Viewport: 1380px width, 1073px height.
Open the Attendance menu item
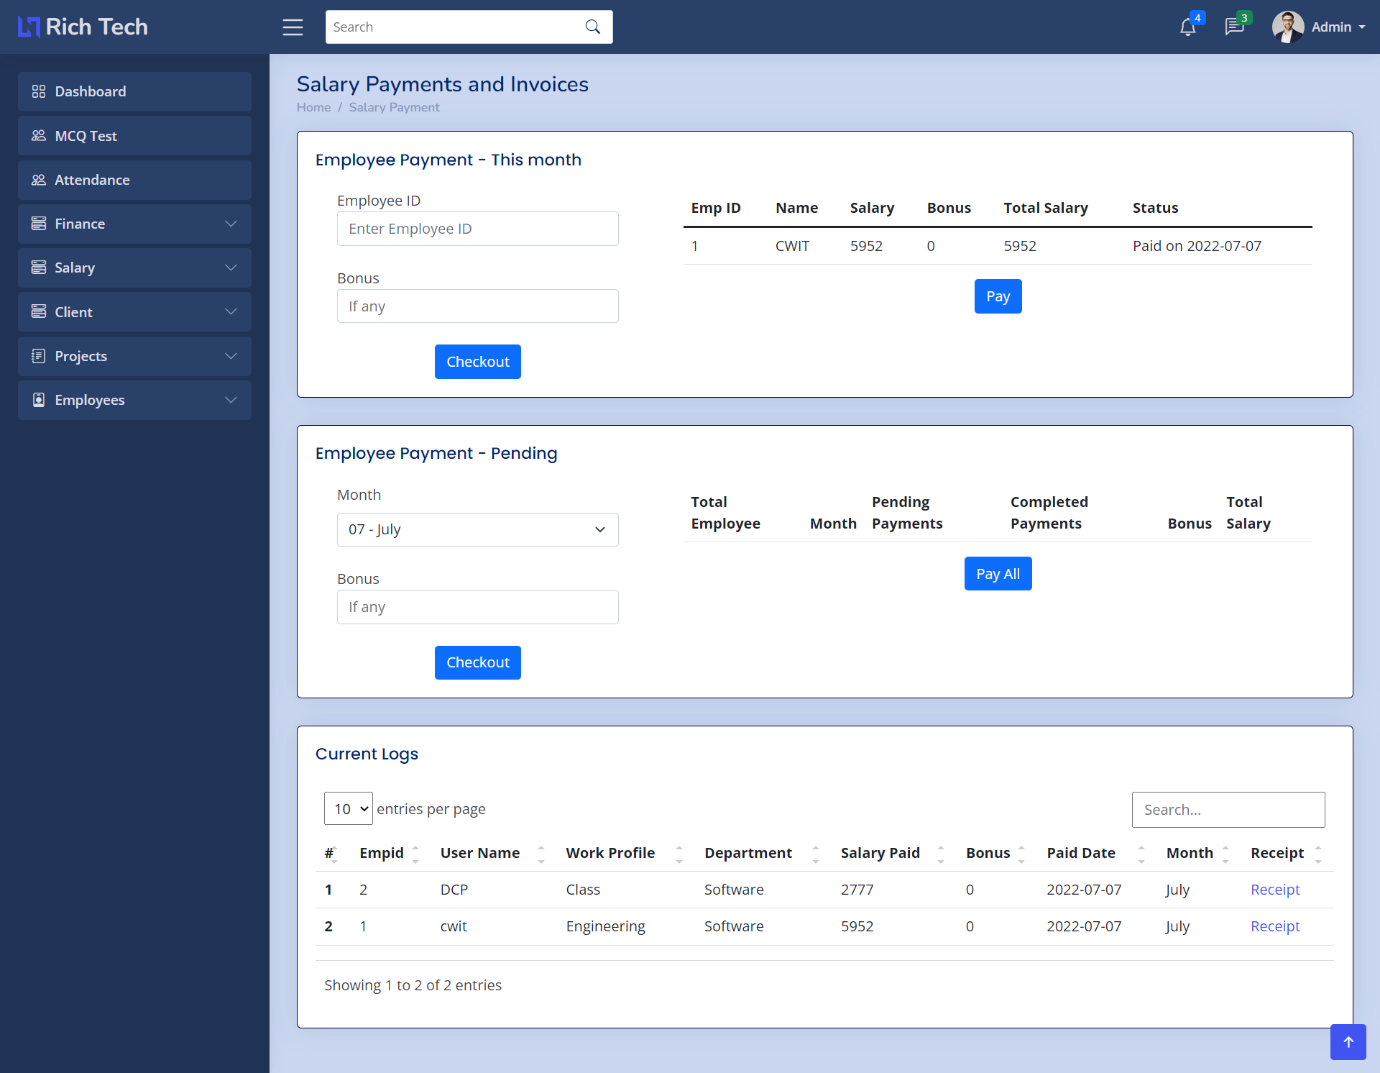(134, 180)
